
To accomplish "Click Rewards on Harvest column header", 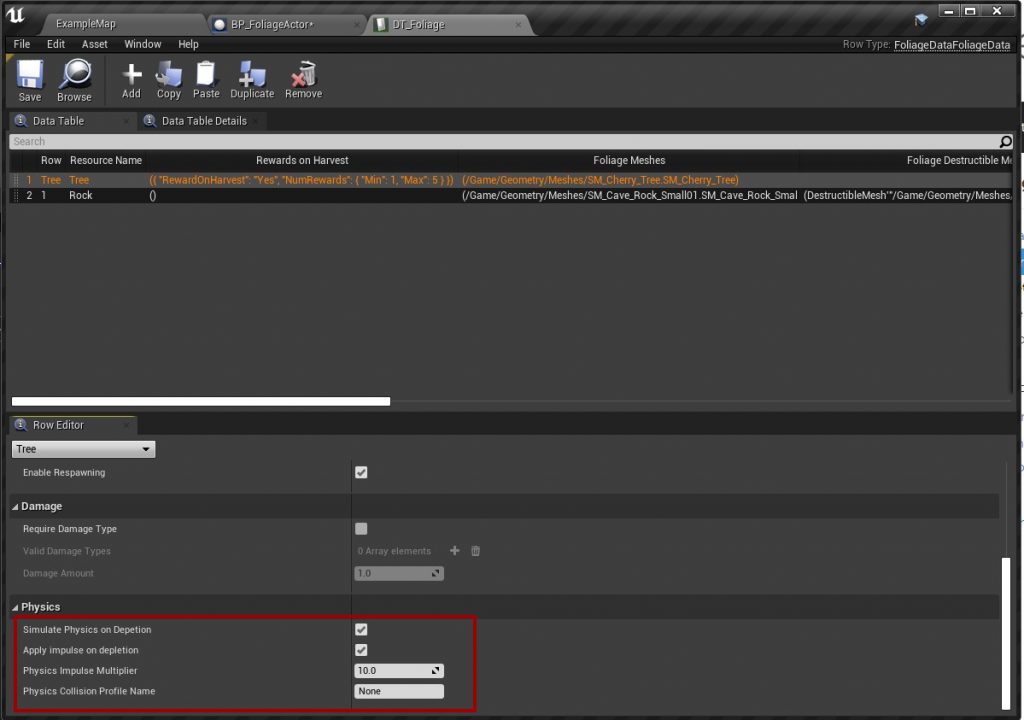I will (302, 160).
